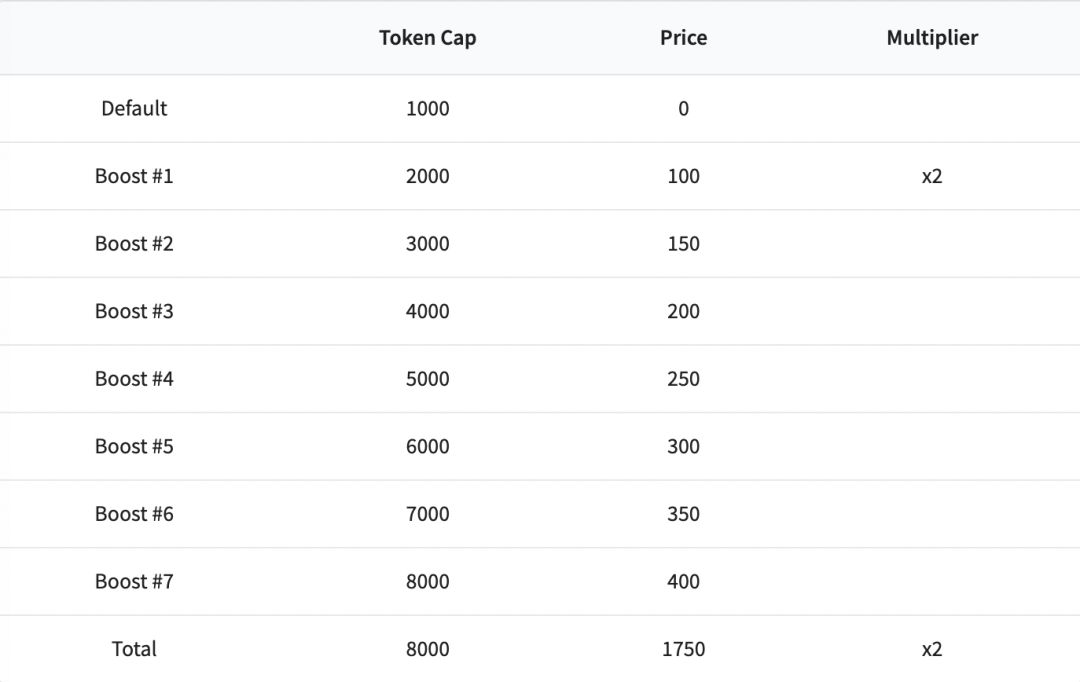Select the Boost #4 row label
Image resolution: width=1080 pixels, height=682 pixels.
coord(134,379)
